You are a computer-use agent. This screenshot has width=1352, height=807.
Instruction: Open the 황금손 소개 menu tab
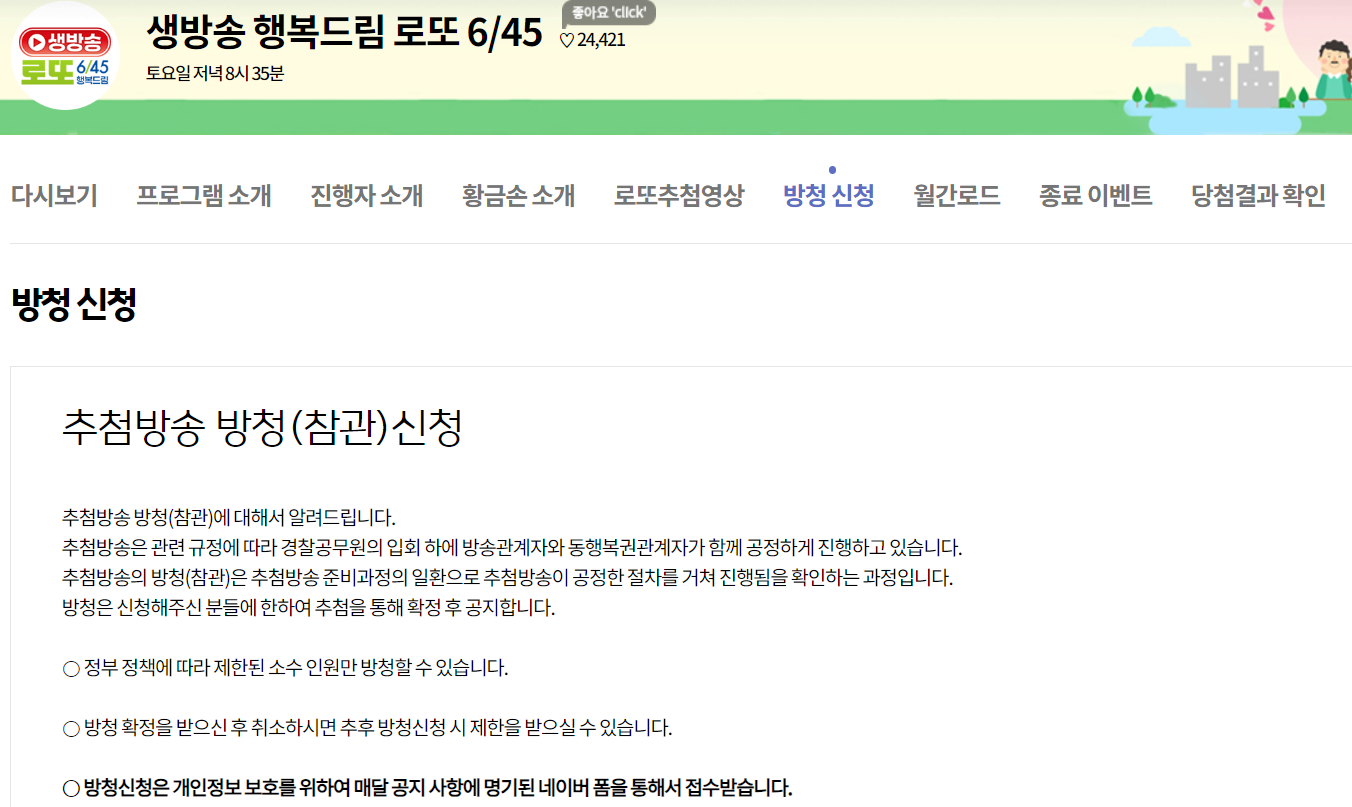(x=519, y=195)
